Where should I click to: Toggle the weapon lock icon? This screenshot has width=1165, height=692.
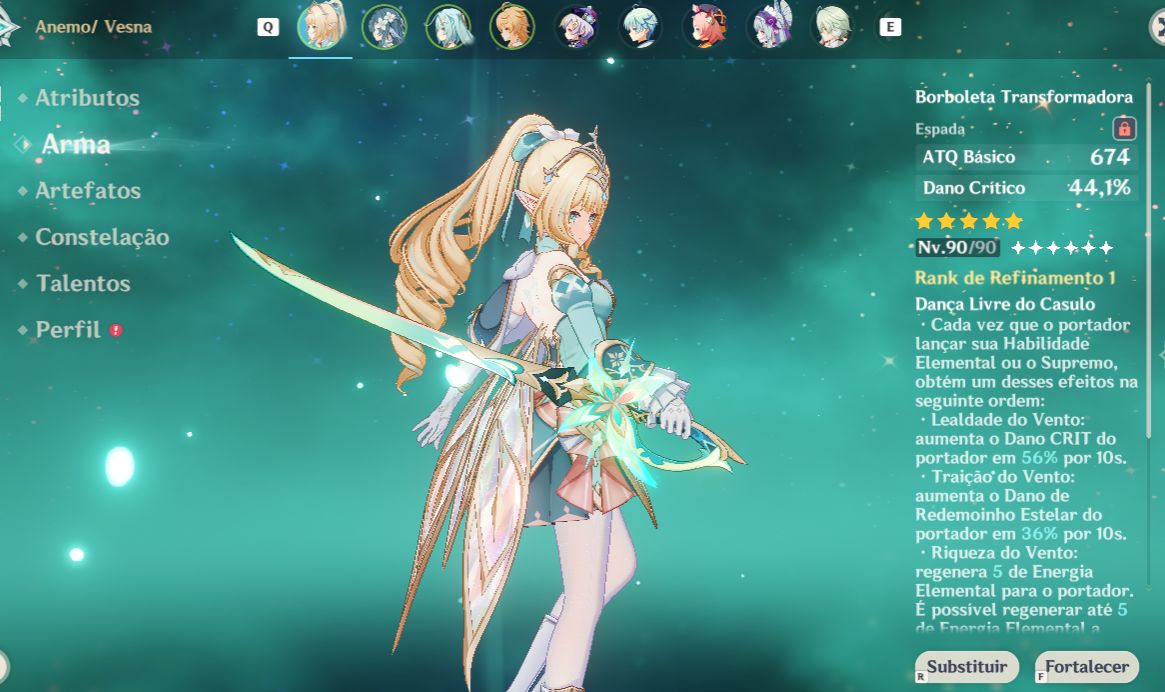1124,129
